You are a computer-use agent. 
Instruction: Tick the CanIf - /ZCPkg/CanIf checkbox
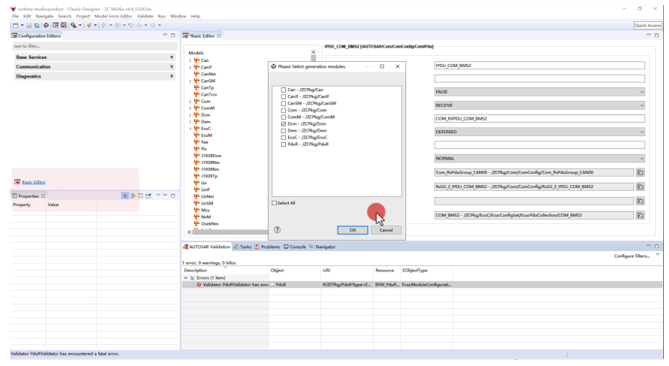(283, 97)
